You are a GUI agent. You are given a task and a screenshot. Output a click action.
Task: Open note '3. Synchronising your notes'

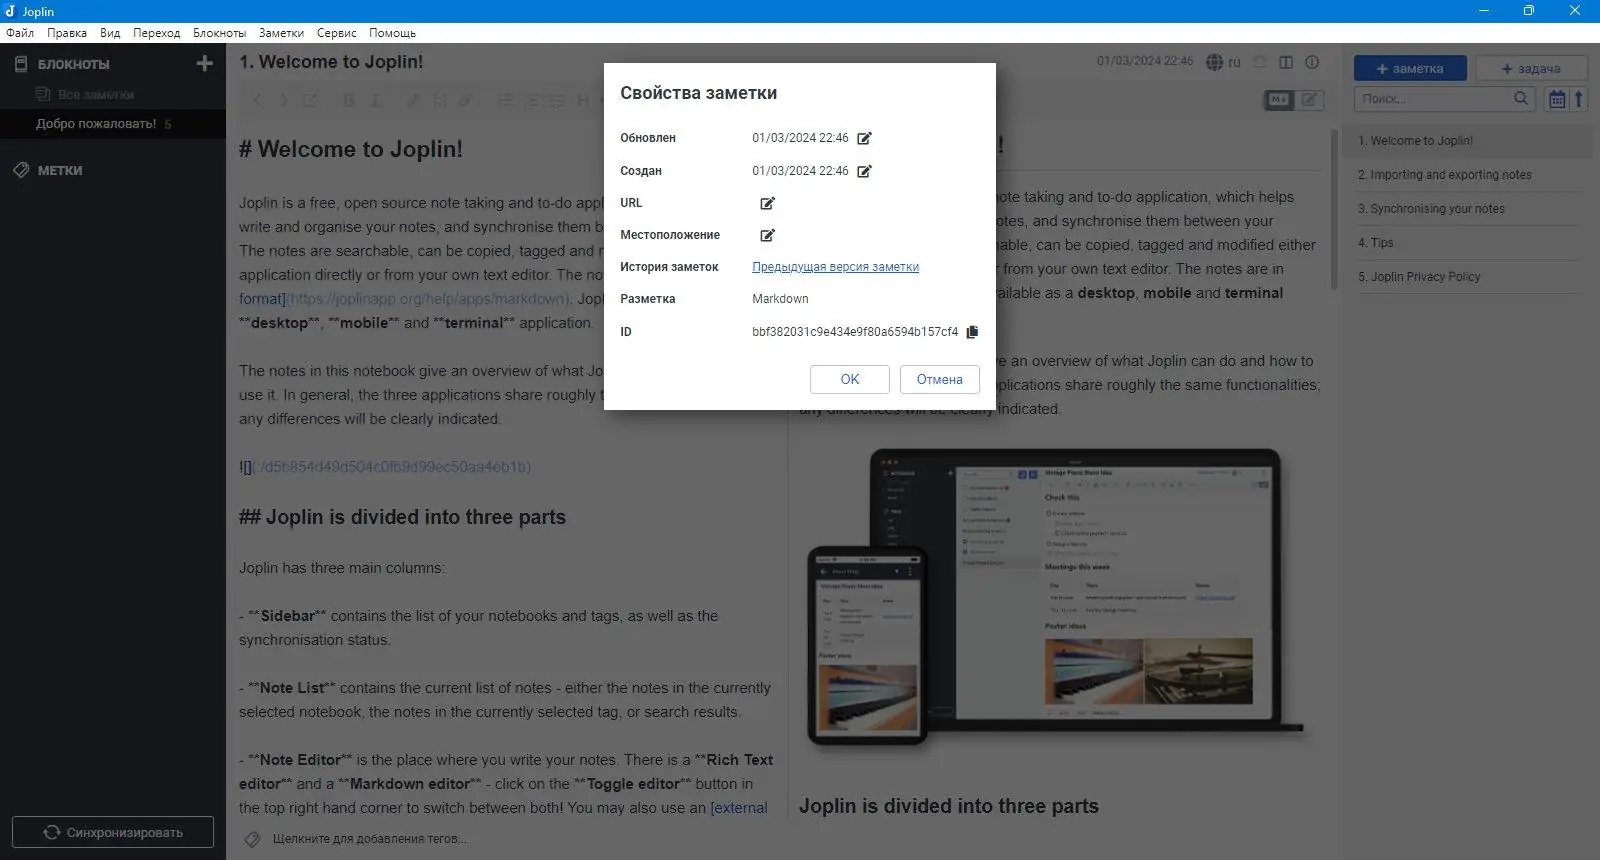pyautogui.click(x=1467, y=209)
